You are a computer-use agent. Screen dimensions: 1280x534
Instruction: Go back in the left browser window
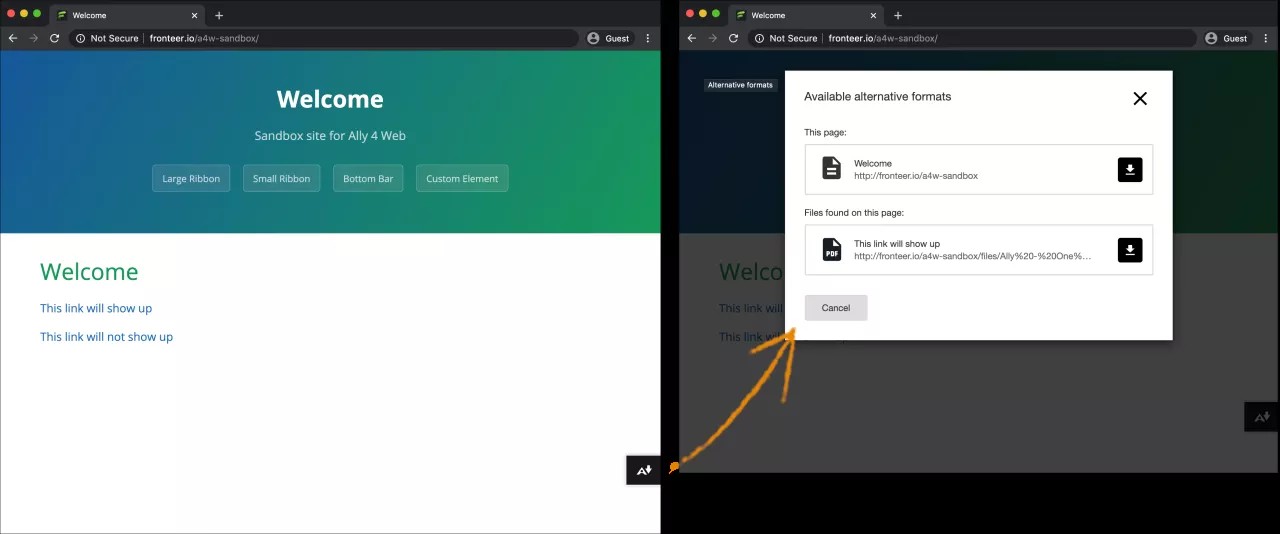(13, 38)
